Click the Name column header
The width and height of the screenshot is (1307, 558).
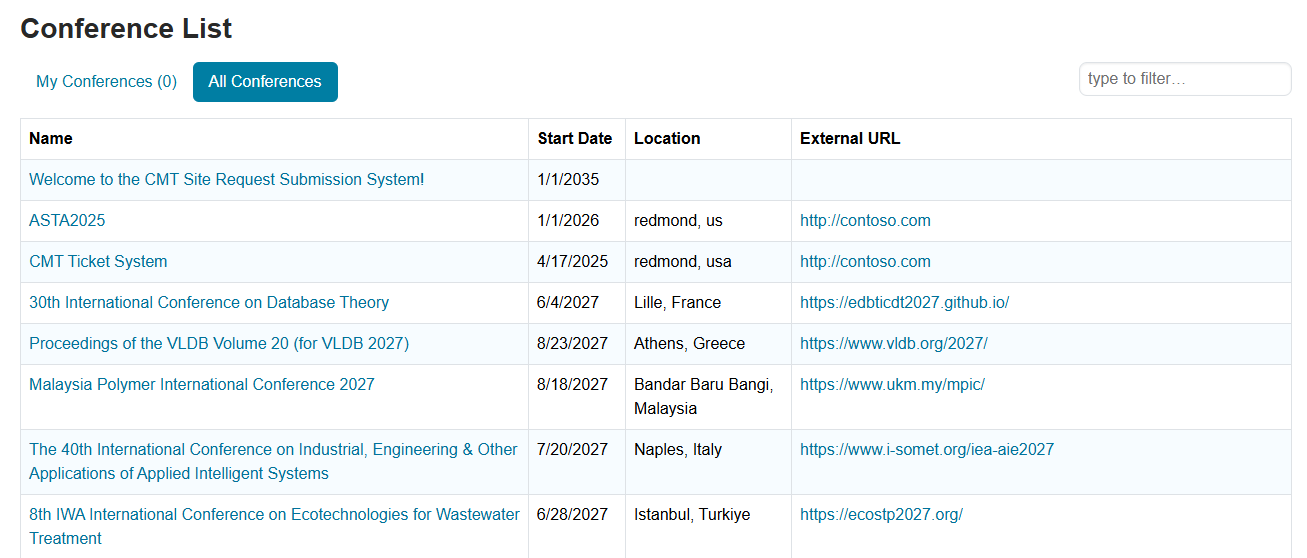pyautogui.click(x=51, y=139)
